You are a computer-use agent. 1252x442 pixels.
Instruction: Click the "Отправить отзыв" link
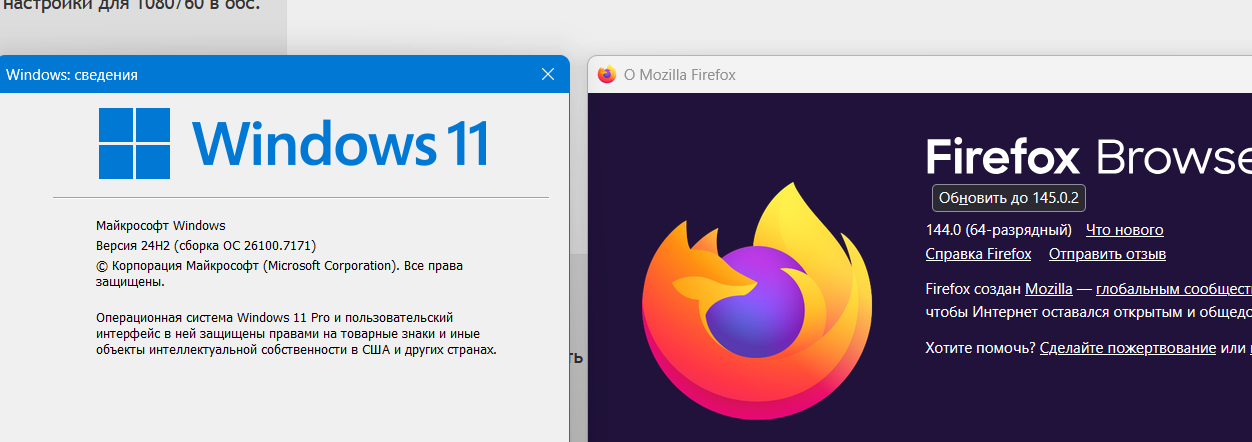(1107, 254)
